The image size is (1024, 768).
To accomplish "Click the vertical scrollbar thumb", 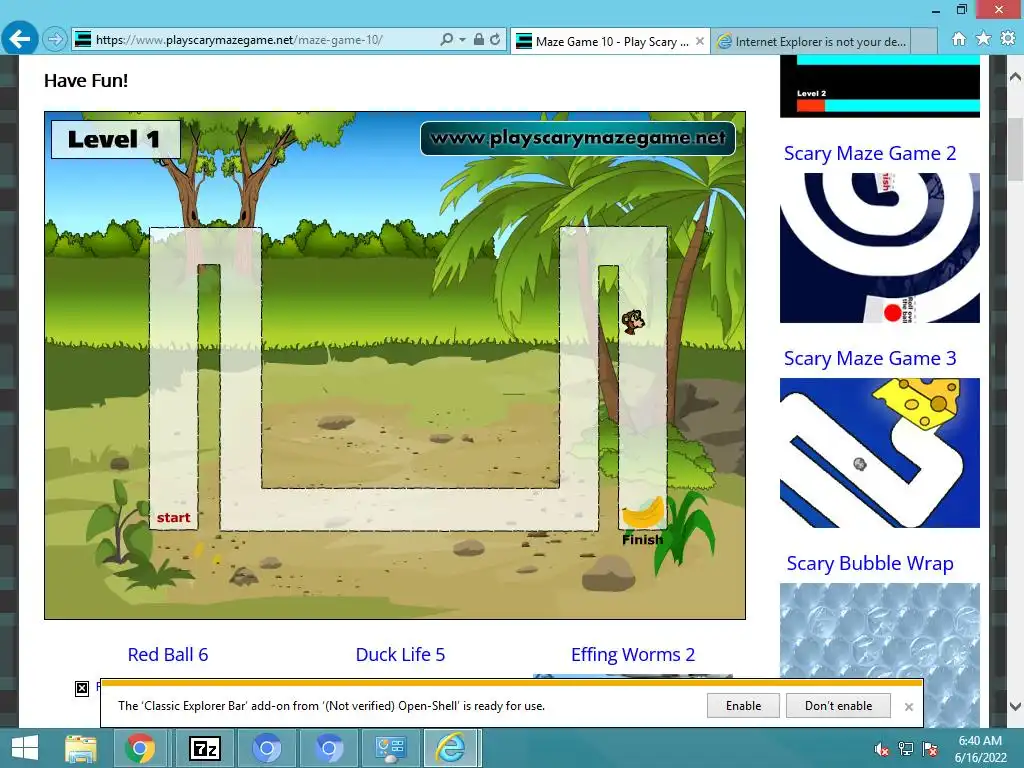I will (x=1016, y=149).
